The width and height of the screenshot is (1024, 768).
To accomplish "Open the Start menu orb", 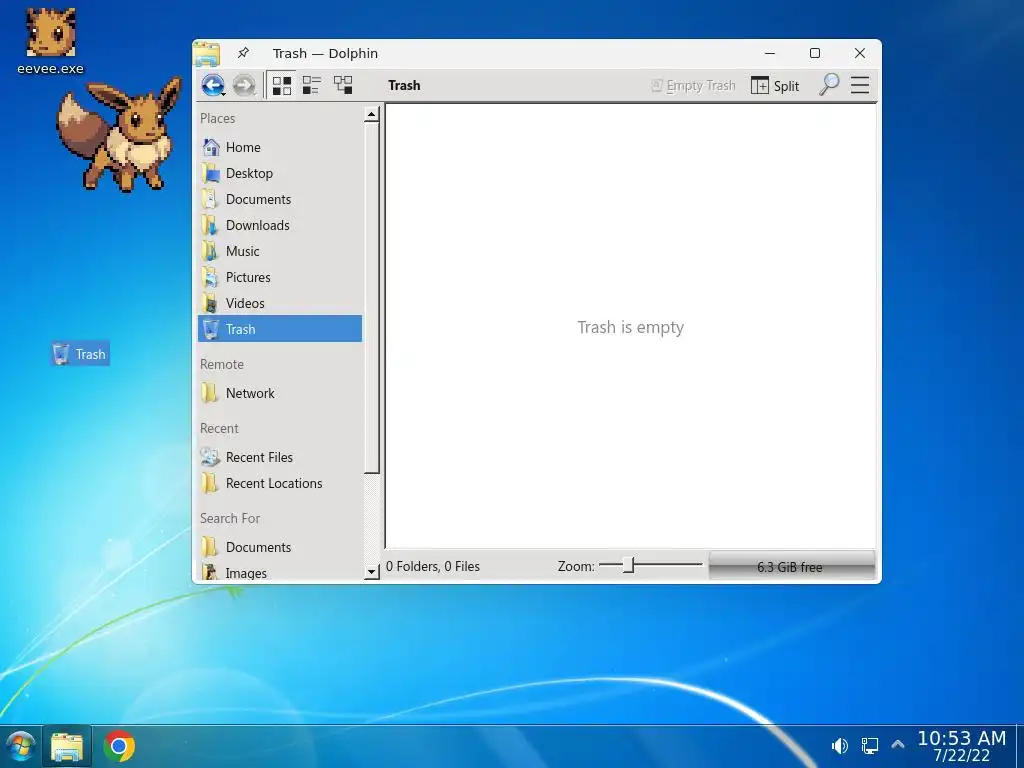I will [x=20, y=746].
